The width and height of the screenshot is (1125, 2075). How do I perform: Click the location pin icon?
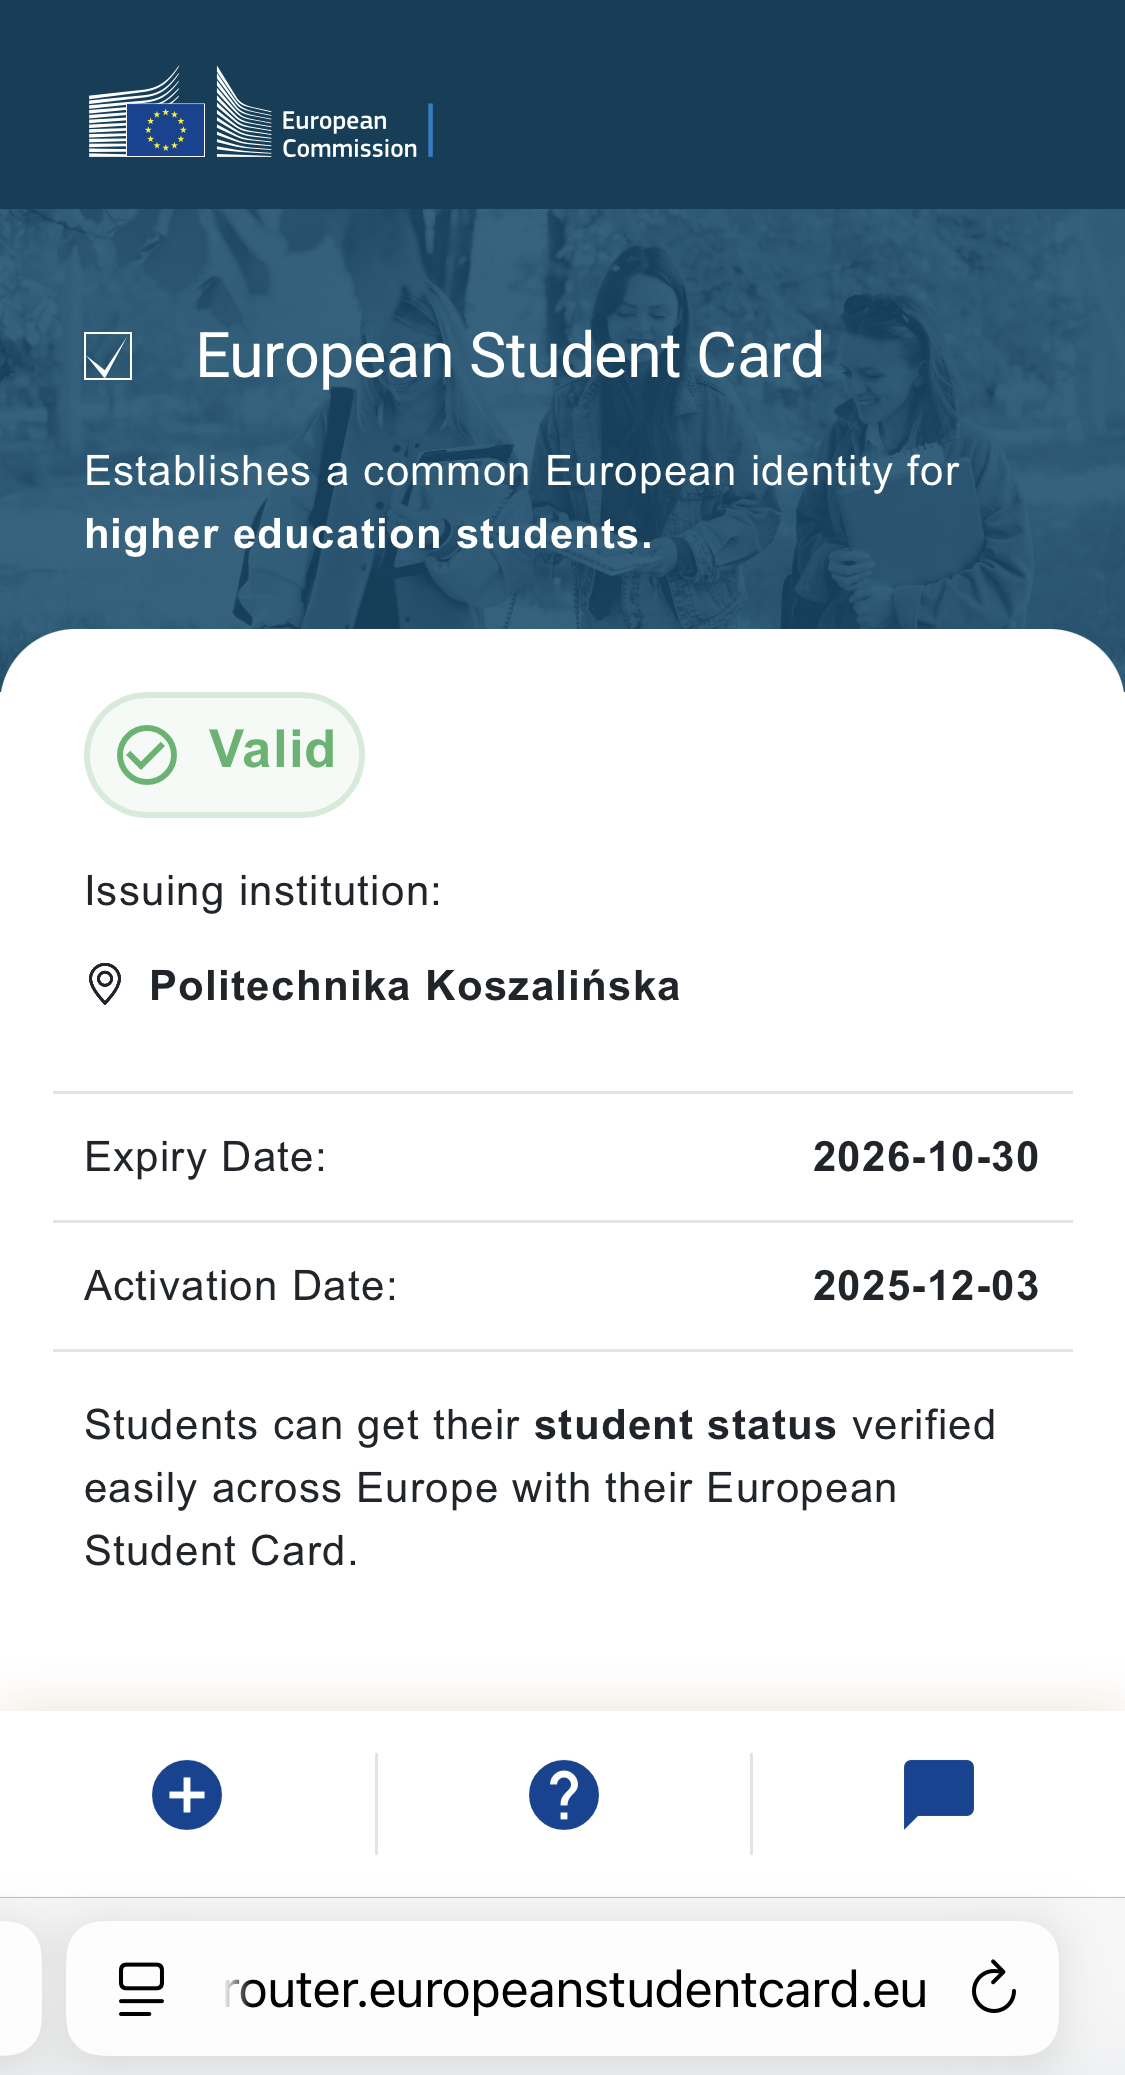click(105, 985)
